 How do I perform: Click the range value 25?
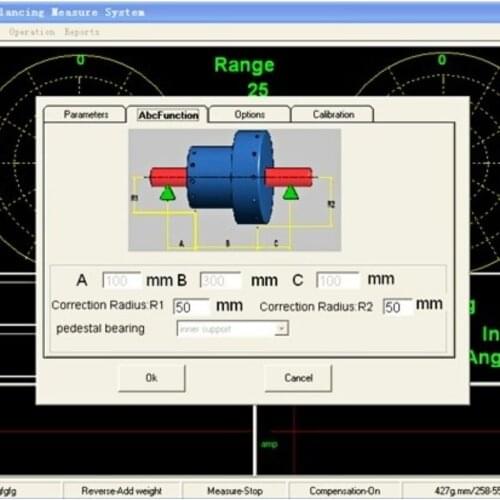(x=258, y=89)
